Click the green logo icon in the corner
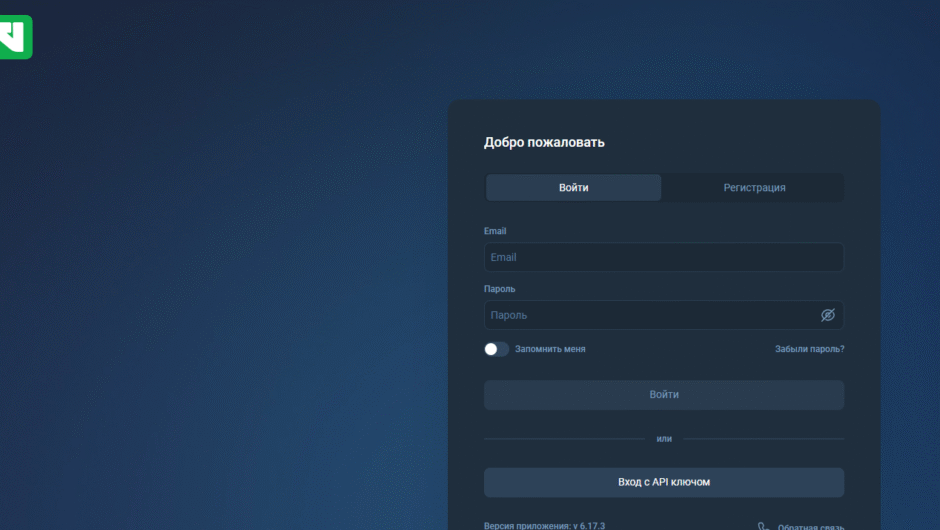940x530 pixels. pyautogui.click(x=15, y=37)
